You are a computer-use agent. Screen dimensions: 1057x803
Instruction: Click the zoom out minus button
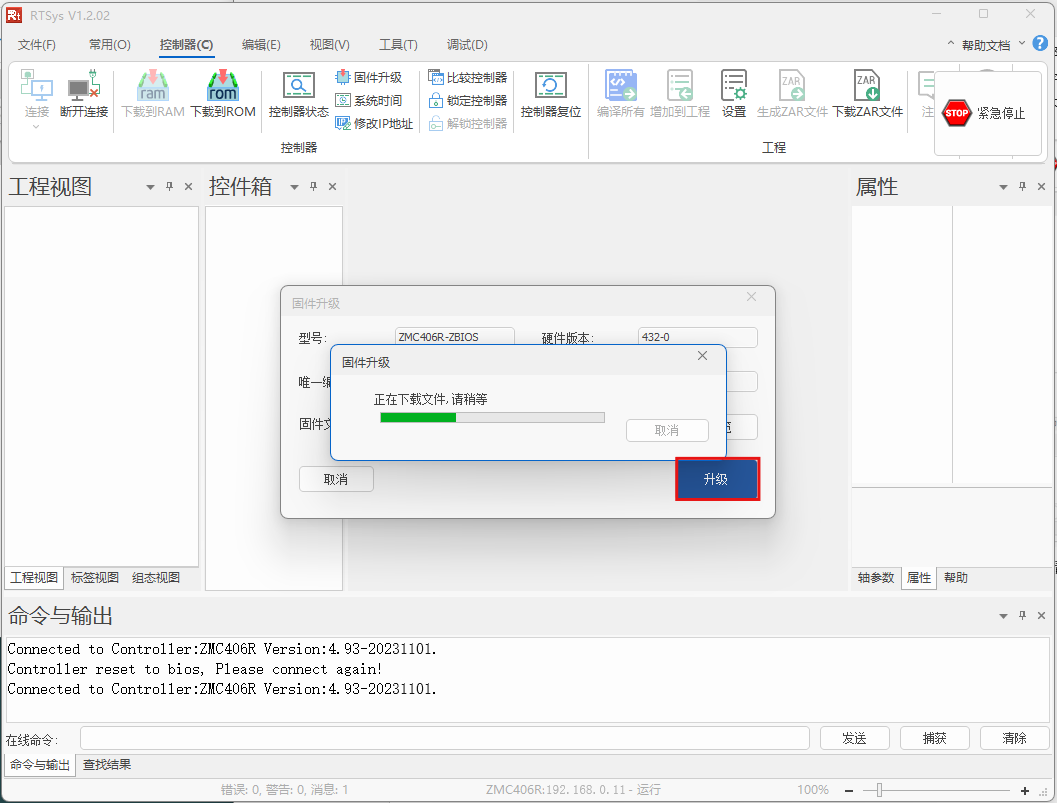[x=849, y=790]
